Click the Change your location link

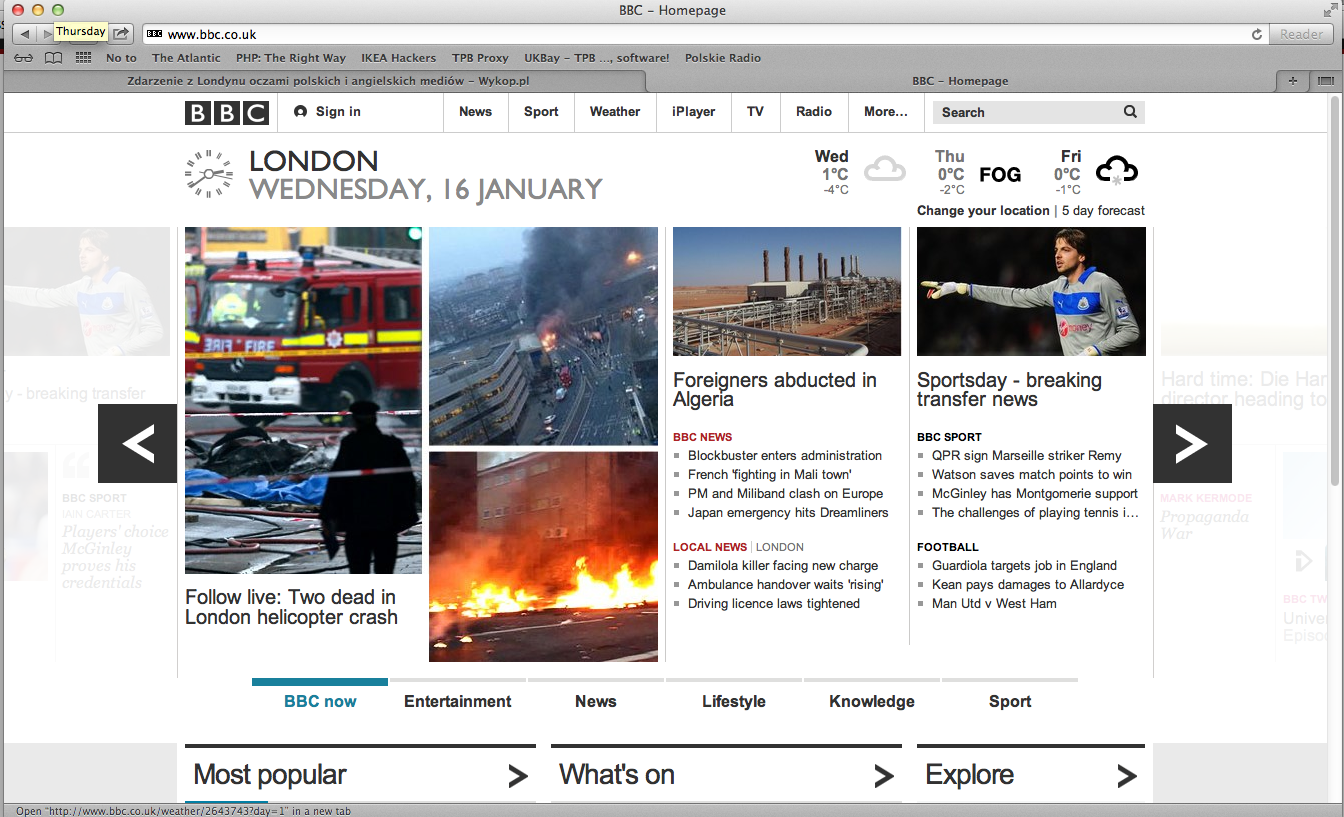pos(983,211)
